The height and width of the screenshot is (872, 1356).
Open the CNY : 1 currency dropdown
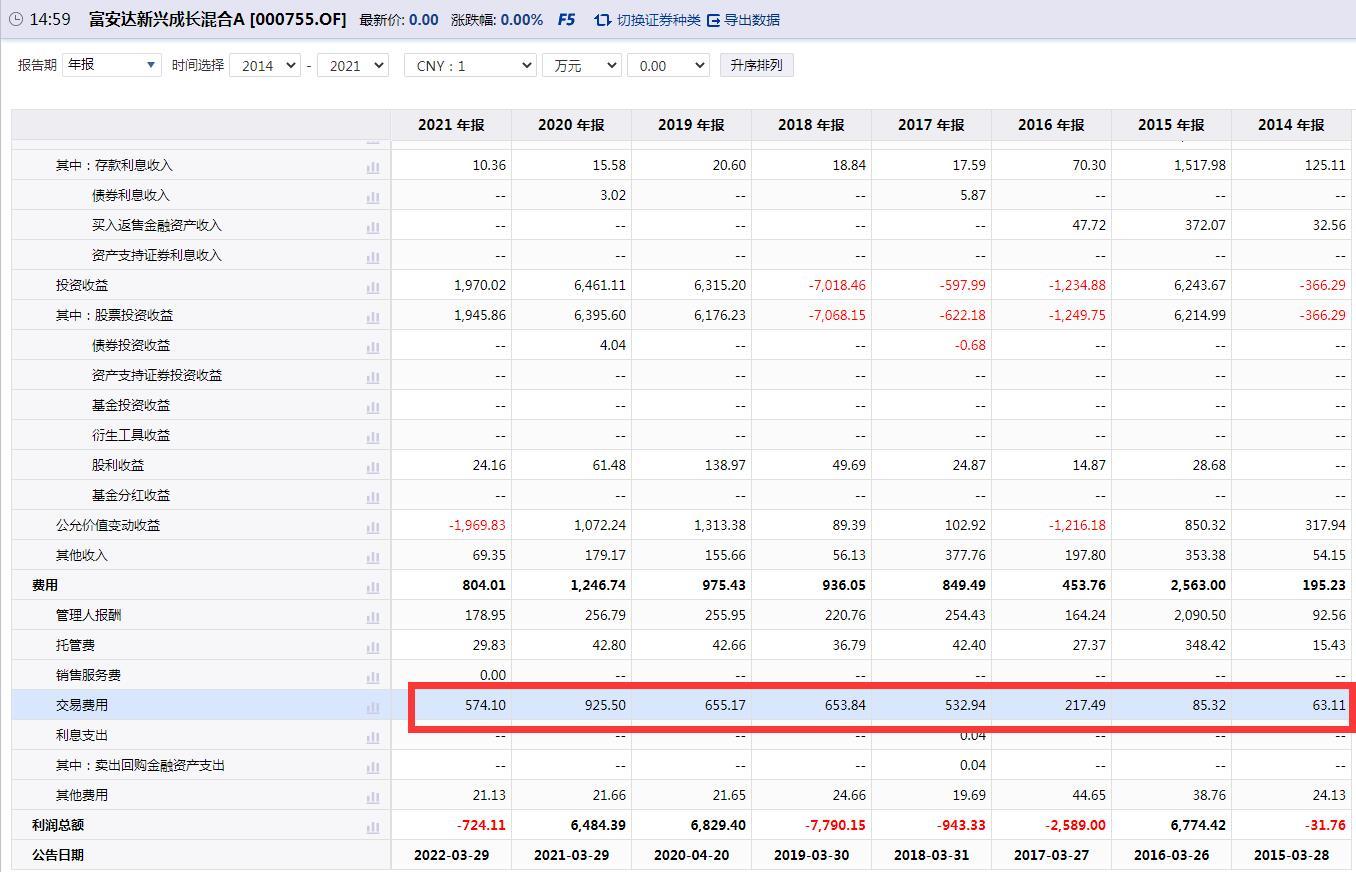click(470, 65)
